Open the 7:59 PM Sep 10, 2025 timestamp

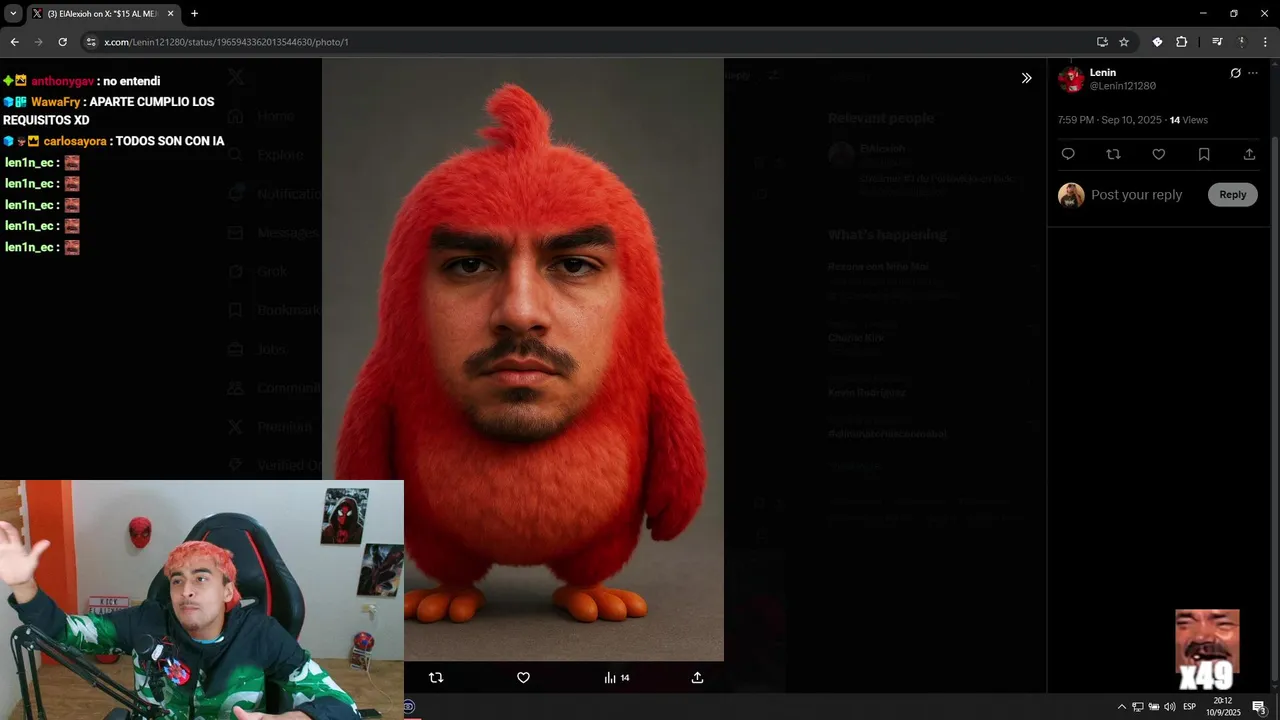click(1110, 120)
